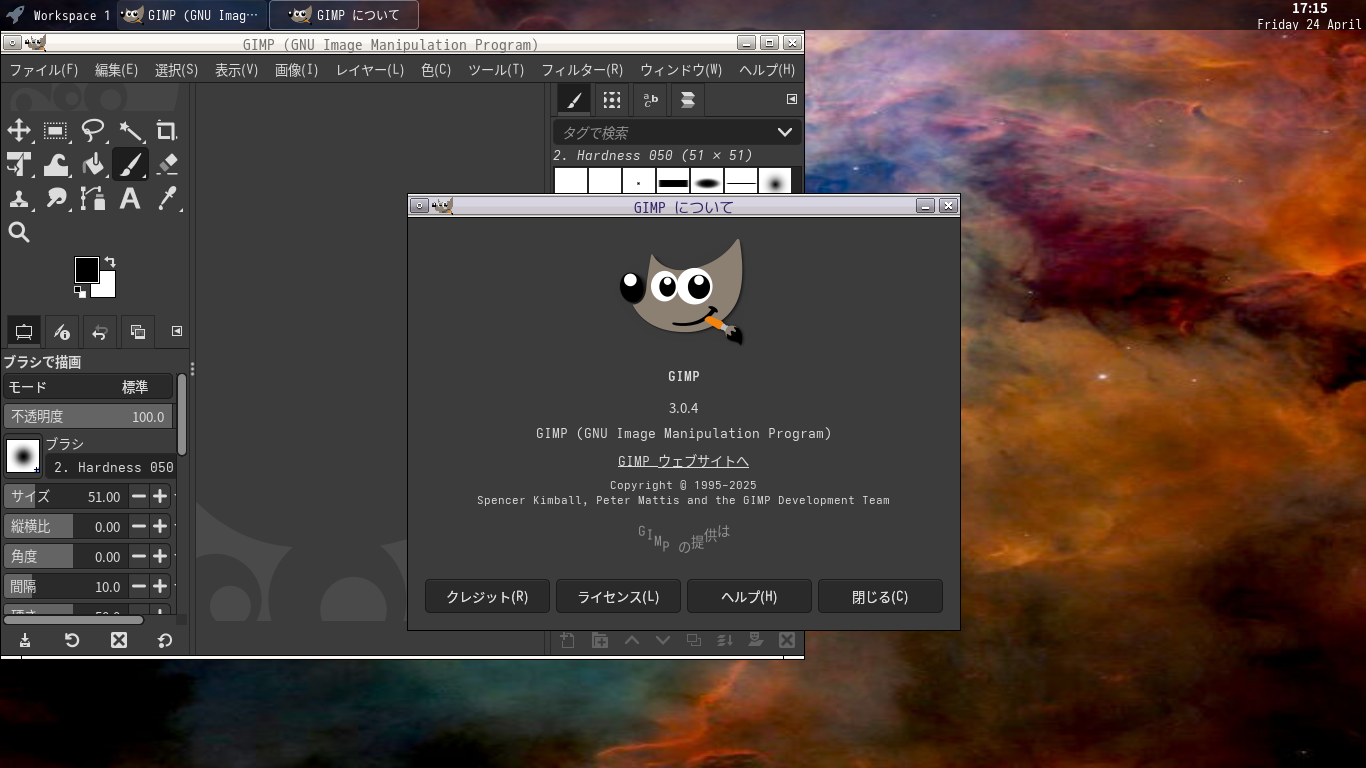Switch to the Tool Options tab
The image size is (1366, 768).
click(x=24, y=331)
